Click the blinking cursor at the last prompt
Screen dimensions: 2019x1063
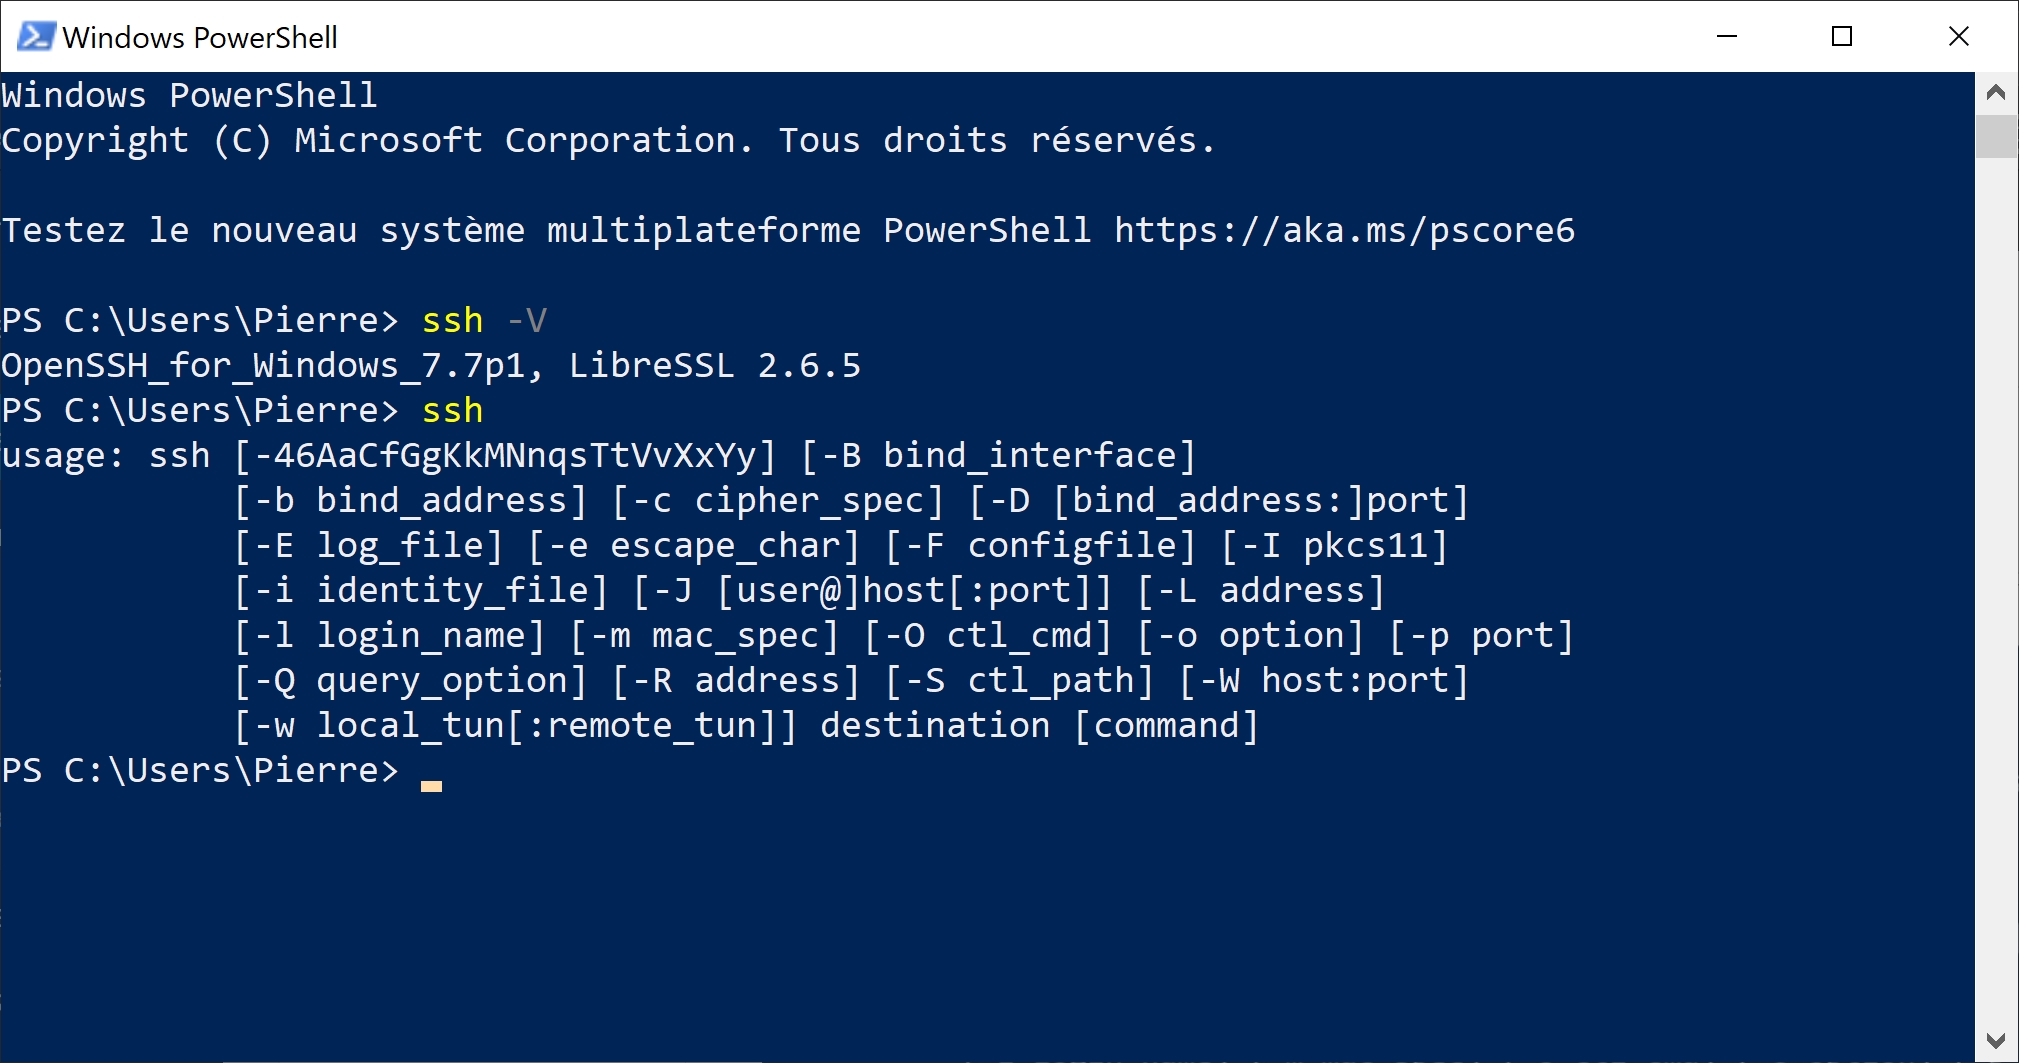pyautogui.click(x=431, y=786)
